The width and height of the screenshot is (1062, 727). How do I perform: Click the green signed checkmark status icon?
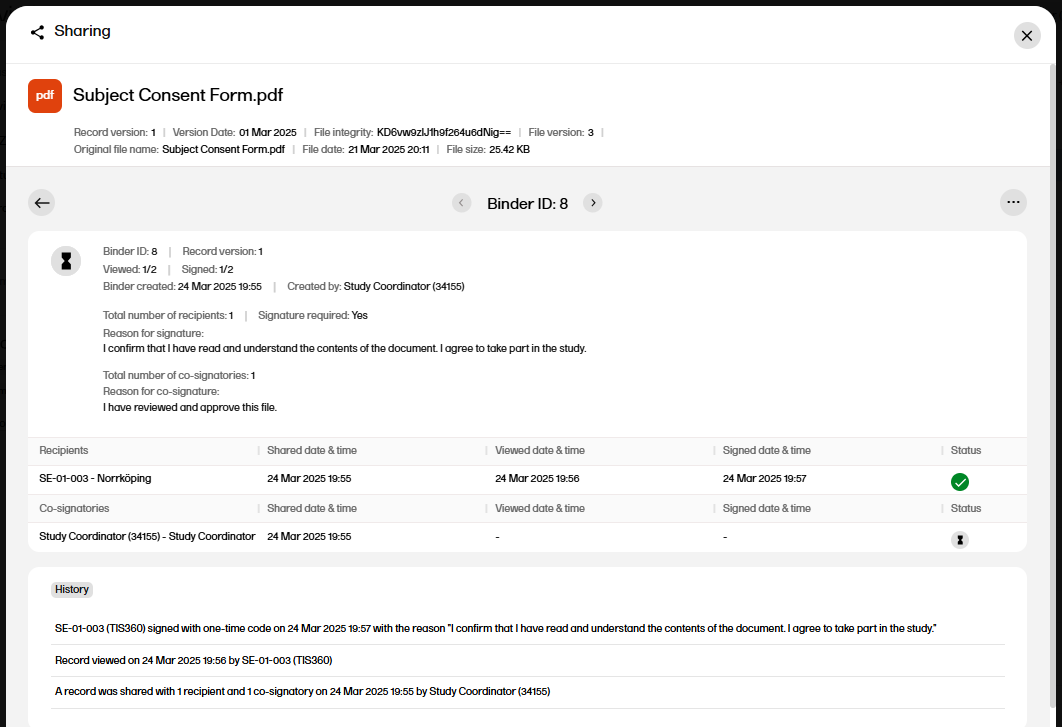coord(959,482)
